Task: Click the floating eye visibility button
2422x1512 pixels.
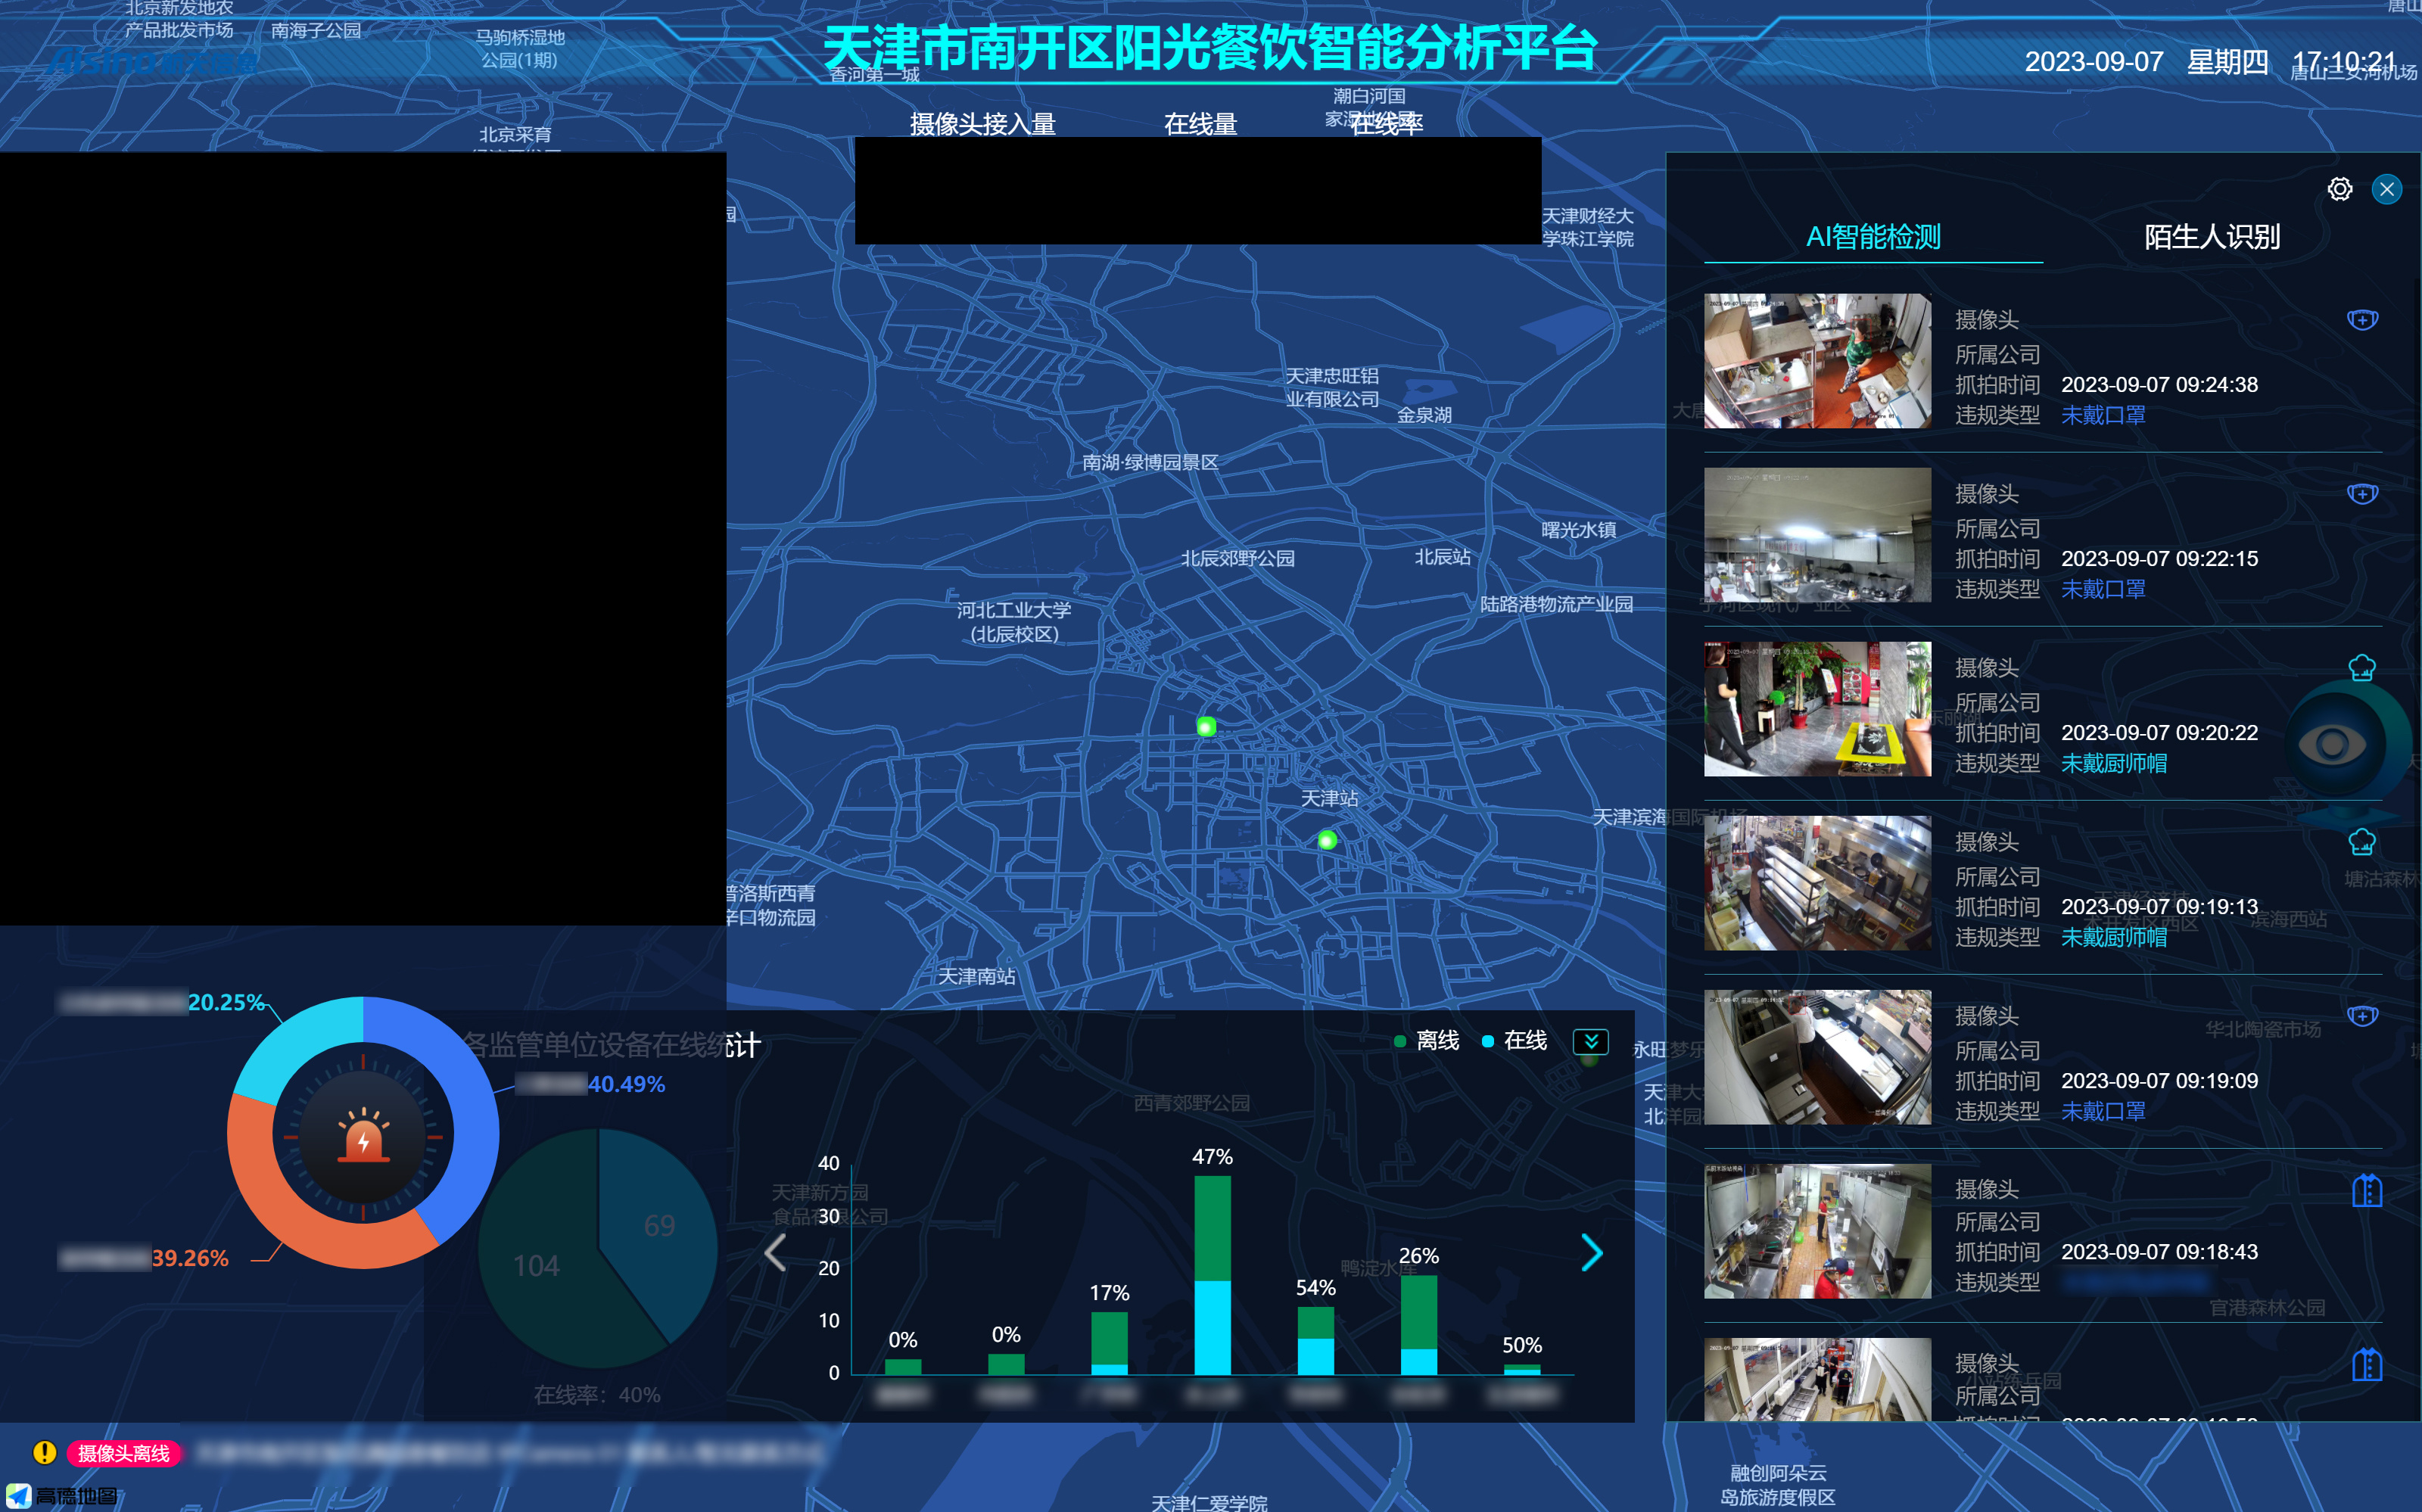Action: click(x=2332, y=744)
